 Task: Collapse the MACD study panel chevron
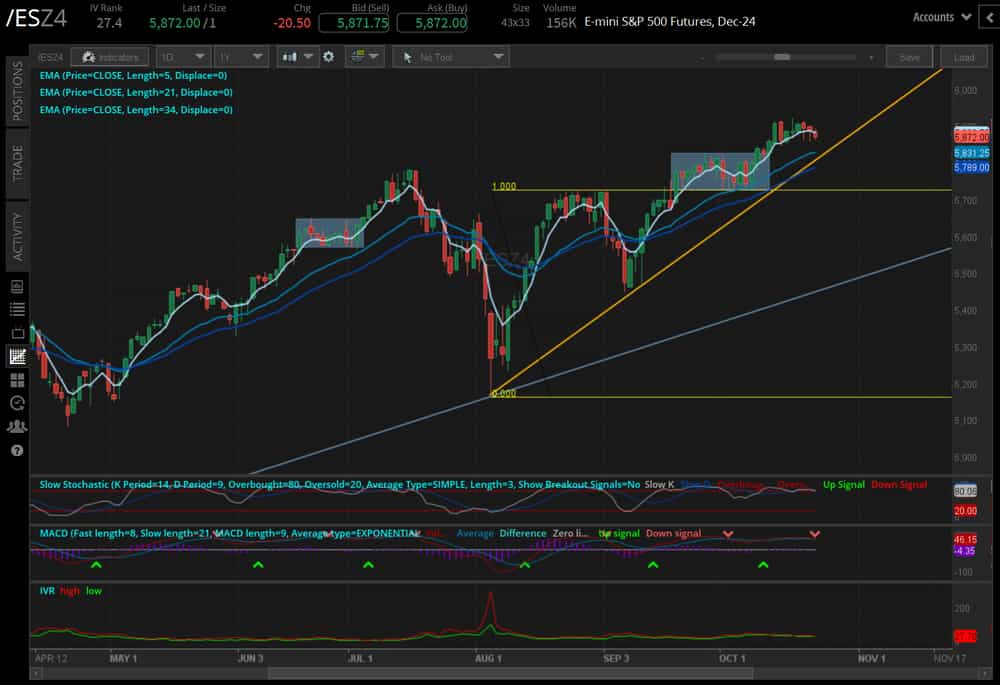click(x=814, y=533)
